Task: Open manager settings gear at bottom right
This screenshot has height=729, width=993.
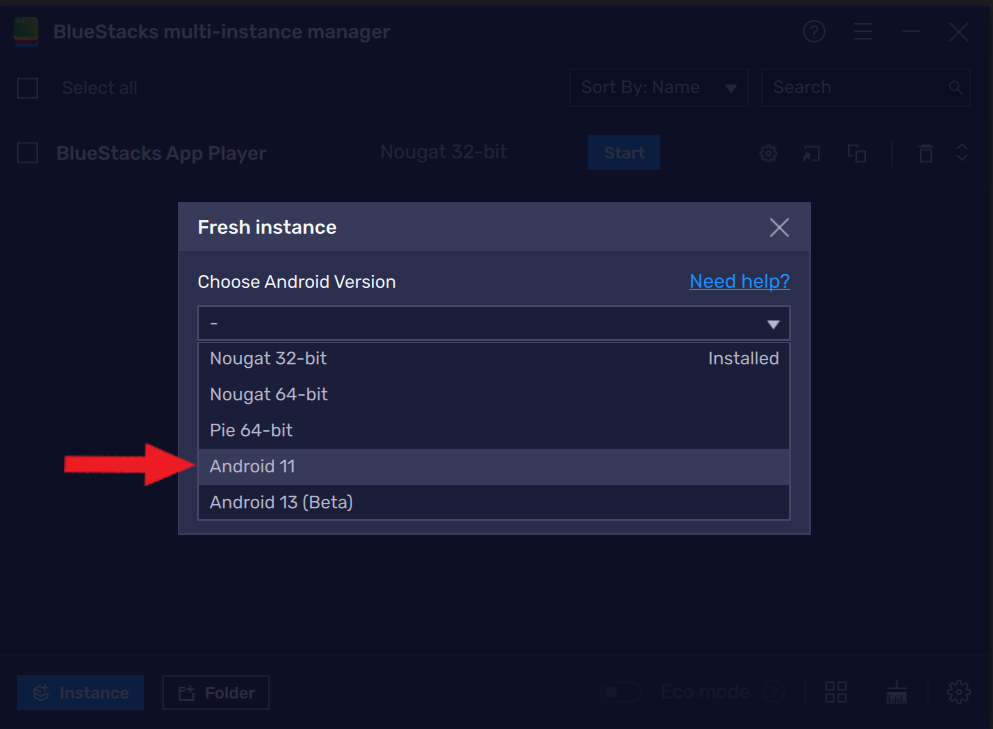Action: click(958, 692)
